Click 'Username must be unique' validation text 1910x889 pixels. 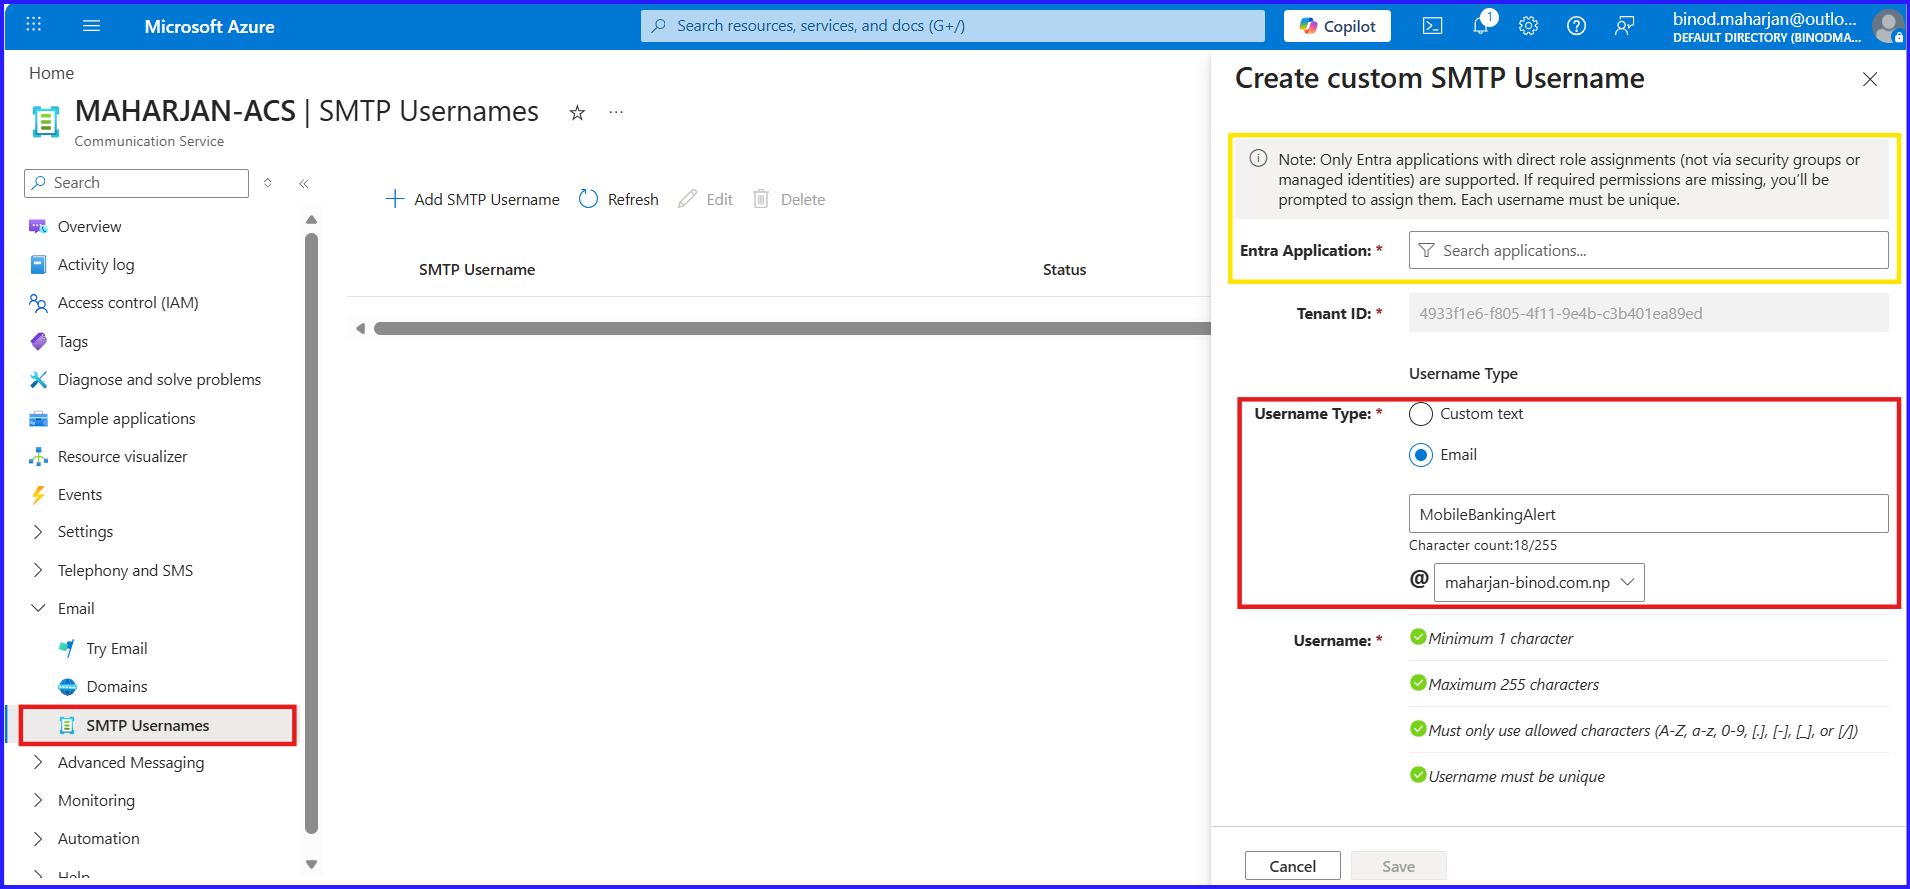tap(1516, 777)
